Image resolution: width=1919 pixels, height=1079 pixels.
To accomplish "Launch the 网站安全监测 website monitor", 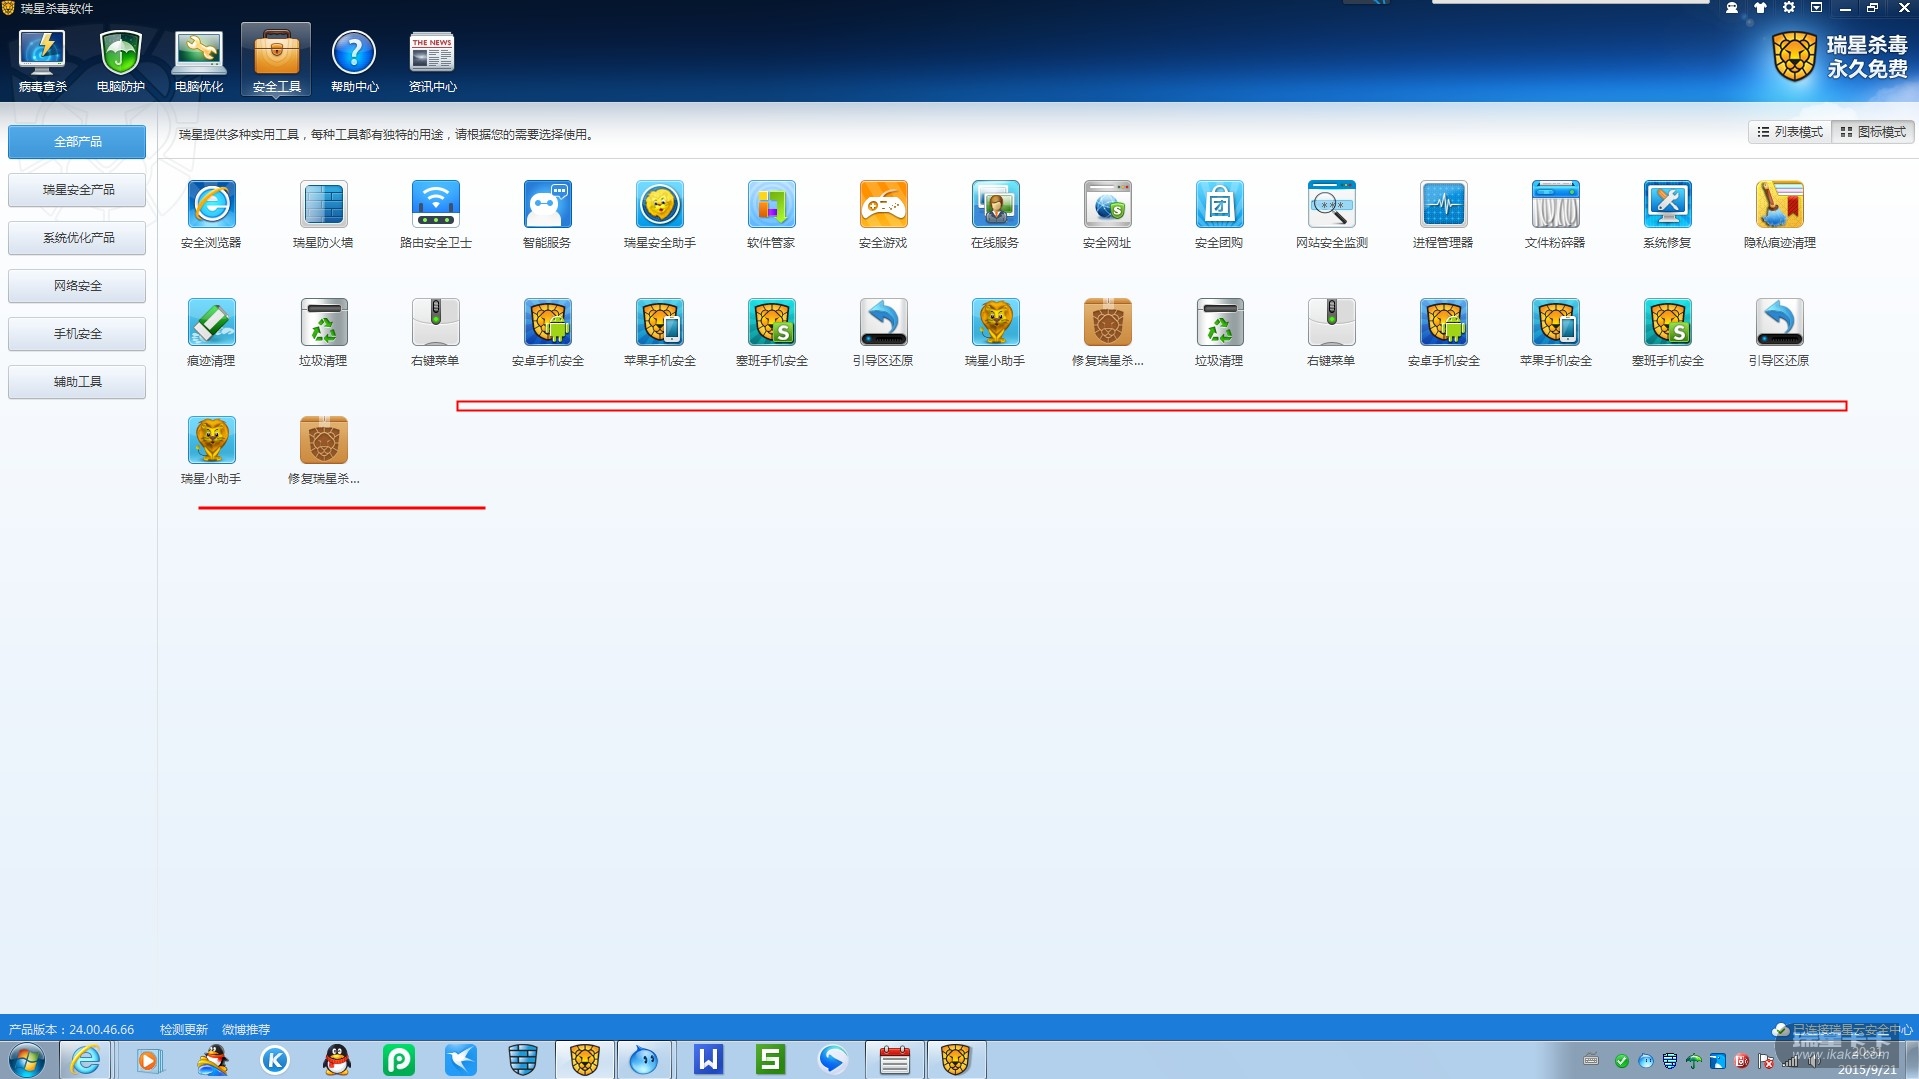I will pyautogui.click(x=1331, y=214).
